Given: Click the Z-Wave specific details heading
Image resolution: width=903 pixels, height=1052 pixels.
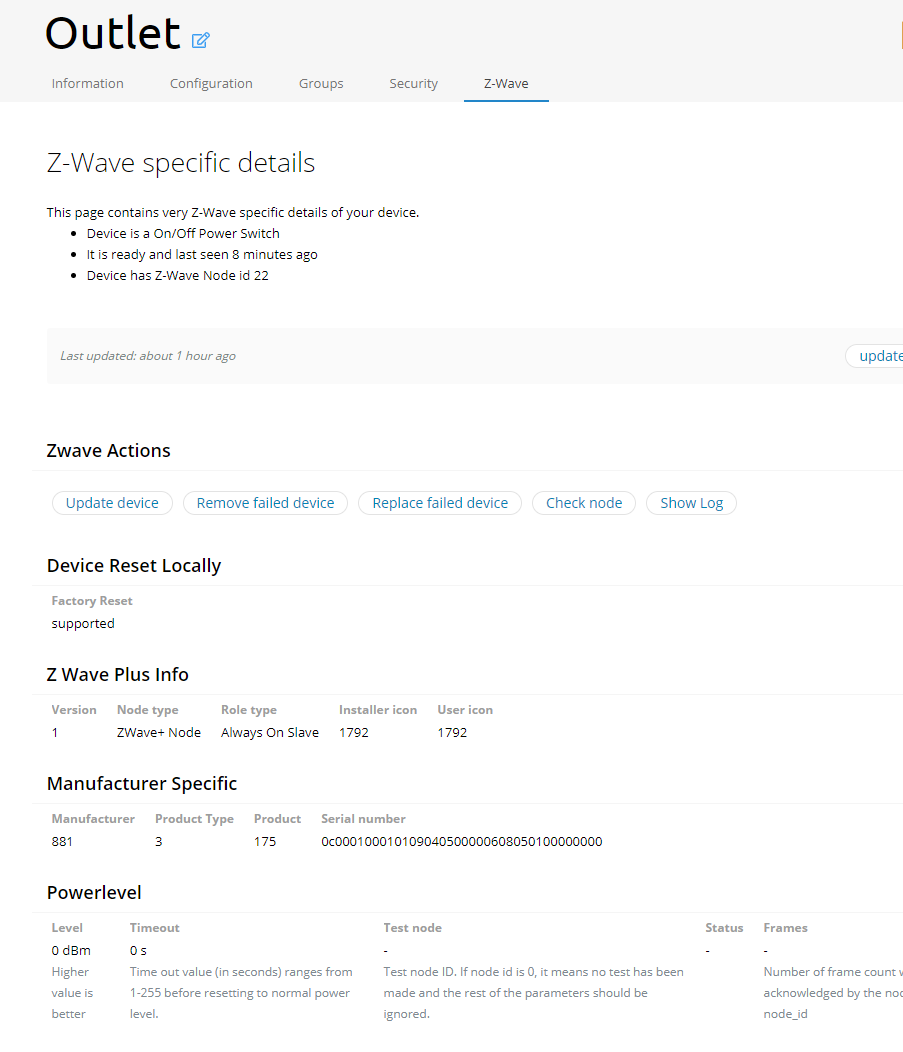Looking at the screenshot, I should (181, 163).
